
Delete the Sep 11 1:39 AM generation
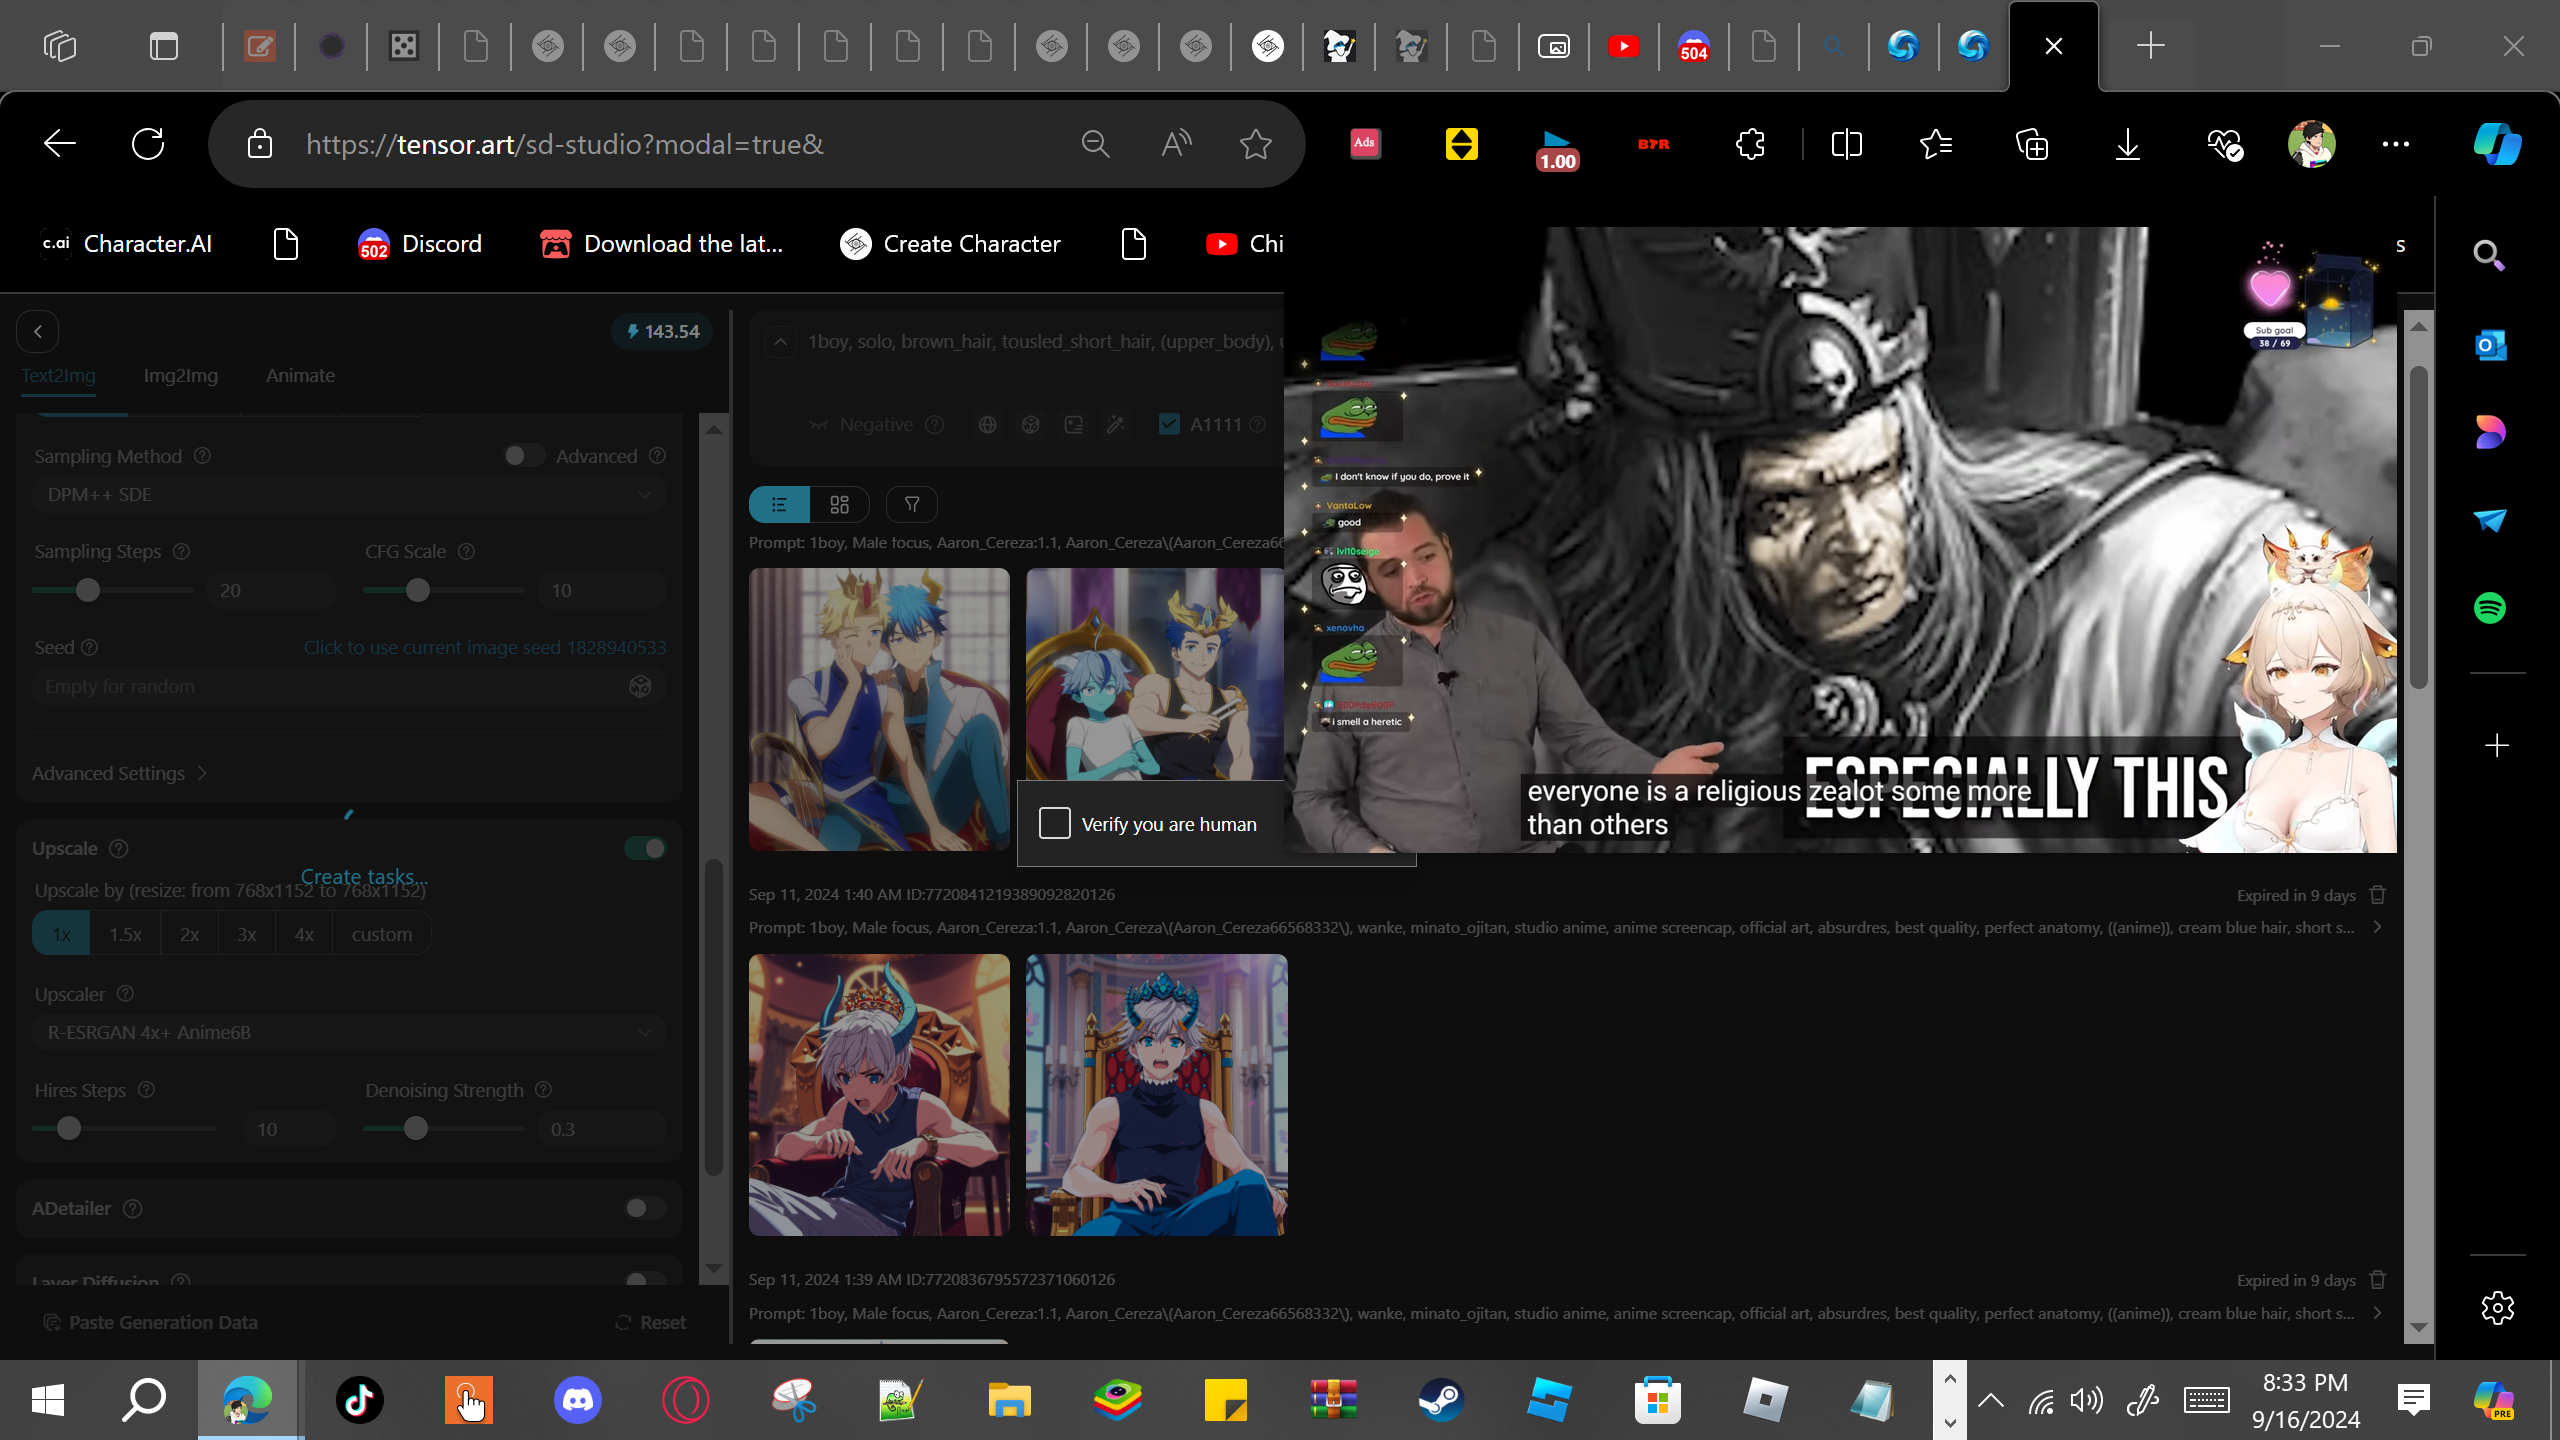(2378, 1279)
